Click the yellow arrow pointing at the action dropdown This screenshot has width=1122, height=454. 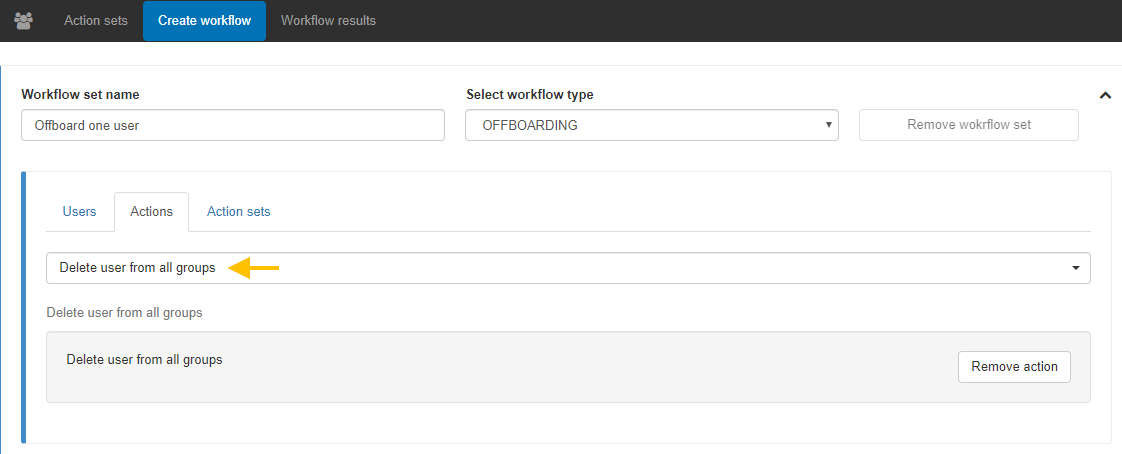(254, 268)
